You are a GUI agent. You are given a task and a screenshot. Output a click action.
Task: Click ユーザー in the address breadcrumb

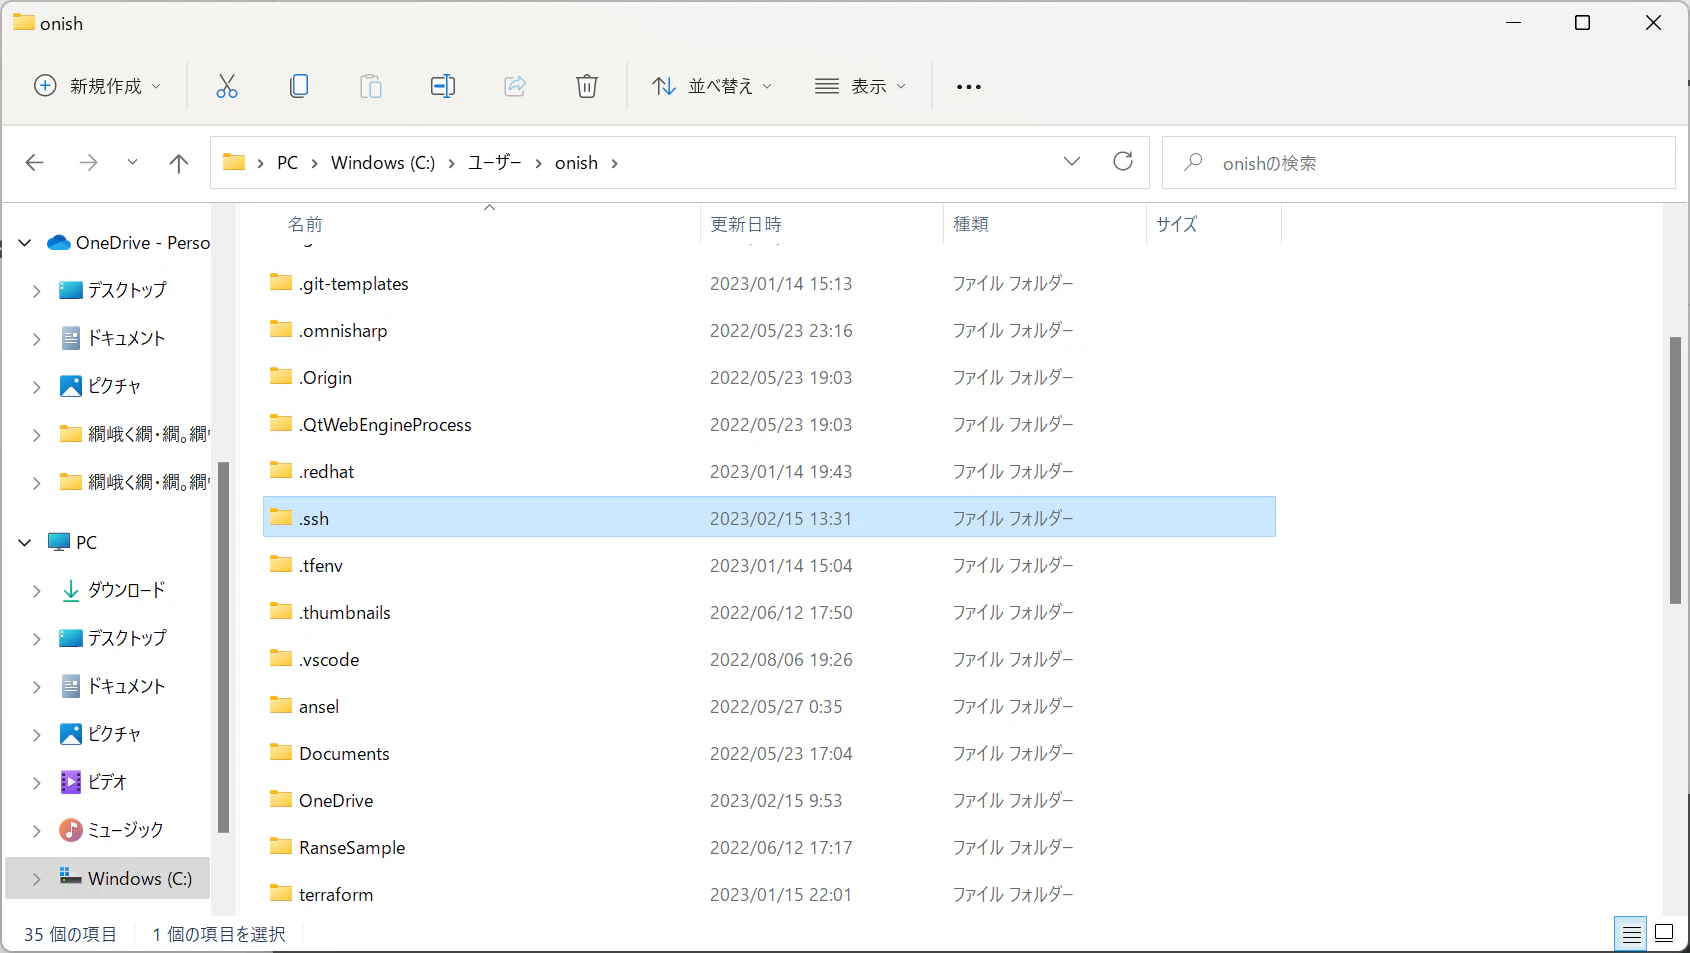pos(495,162)
